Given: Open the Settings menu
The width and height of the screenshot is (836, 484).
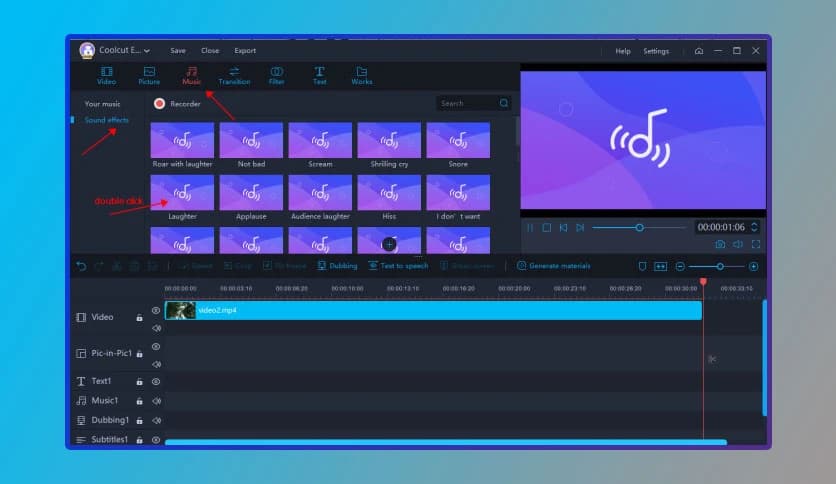Looking at the screenshot, I should tap(656, 51).
